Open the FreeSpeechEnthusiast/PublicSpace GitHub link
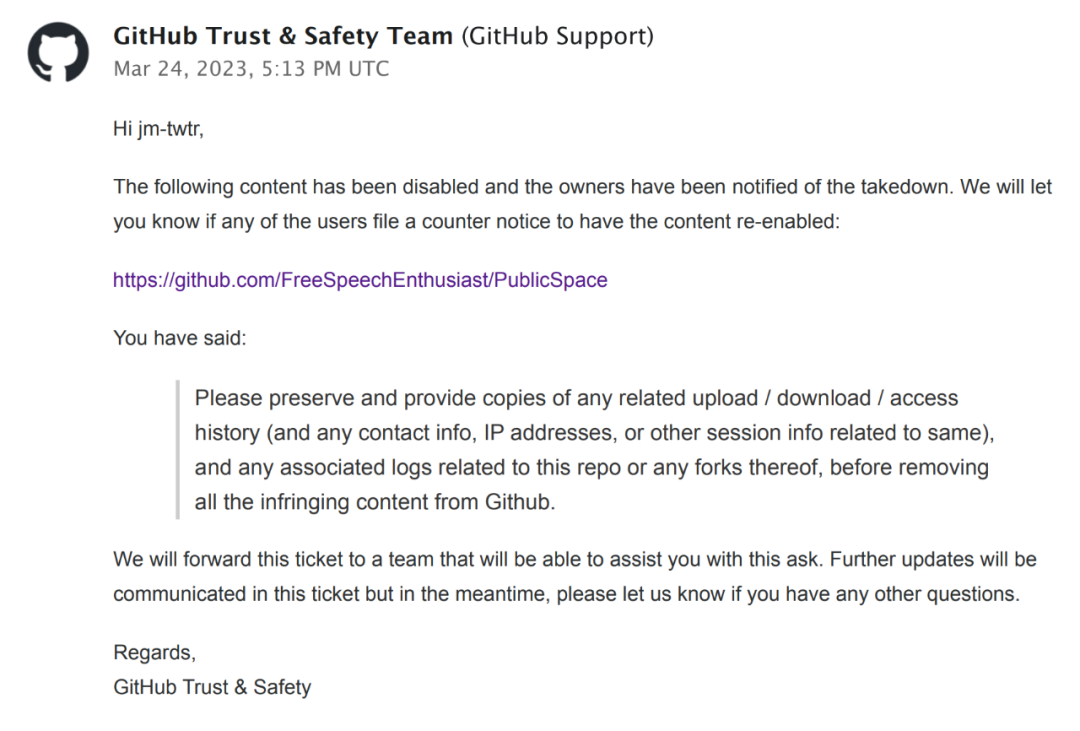The width and height of the screenshot is (1080, 731). [x=360, y=280]
